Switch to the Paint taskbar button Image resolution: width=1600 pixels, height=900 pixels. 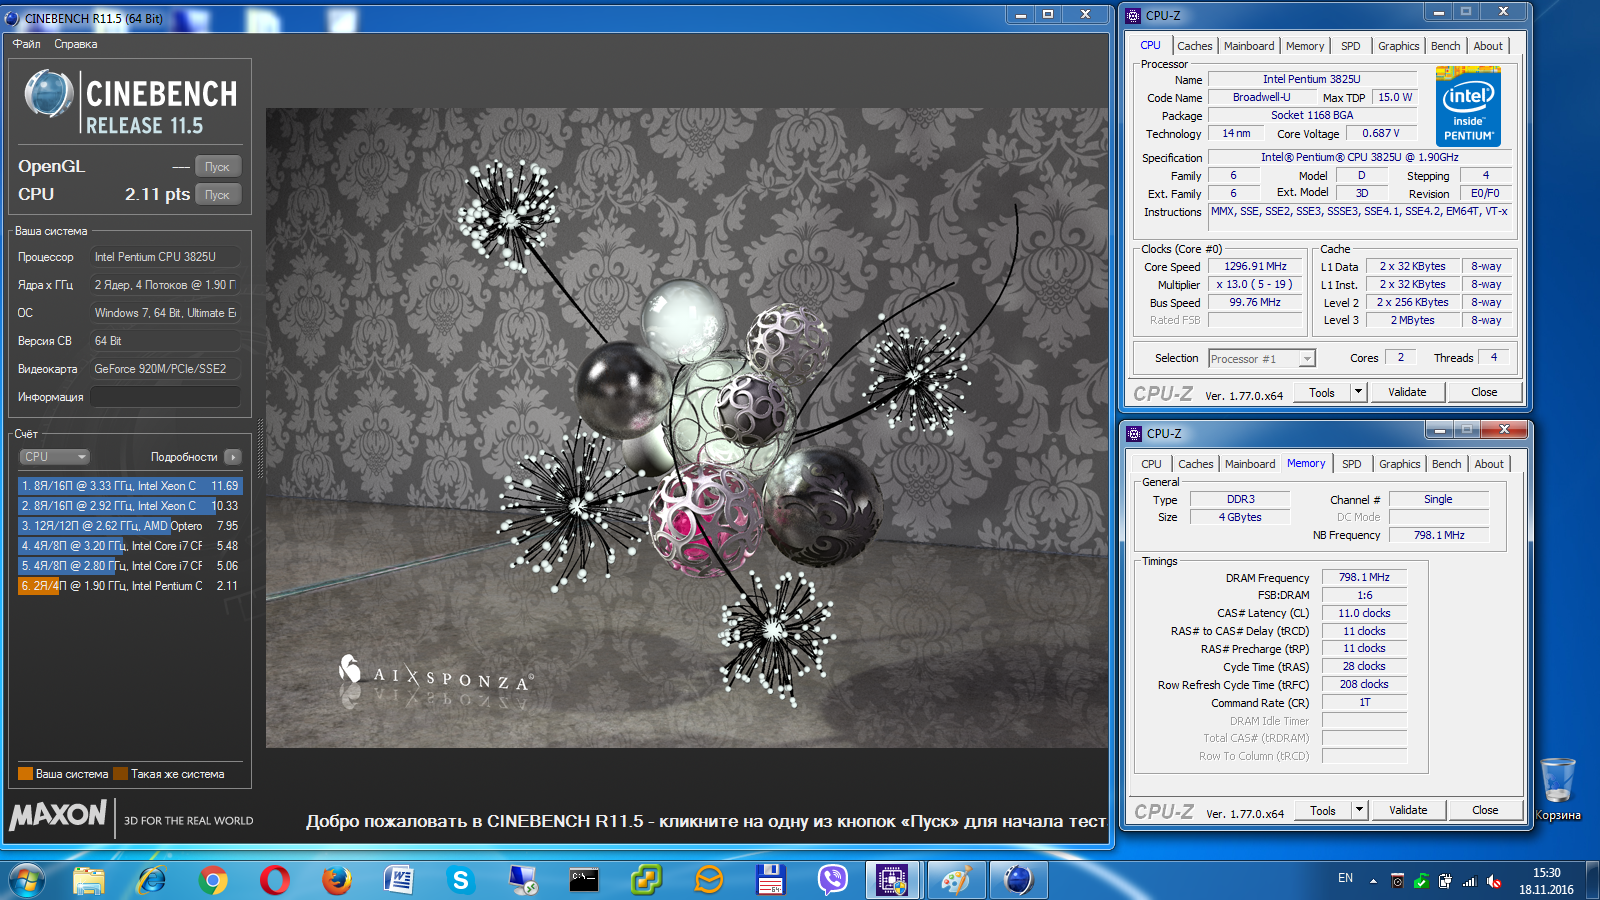955,880
